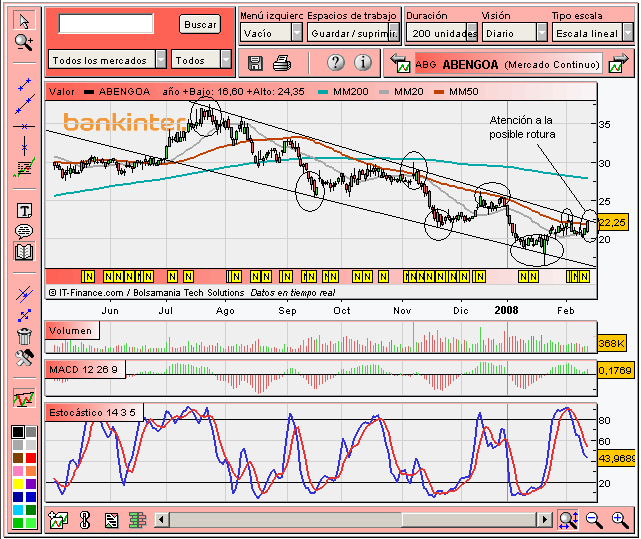Open the chart list with trend icon
The image size is (642, 539).
click(x=24, y=168)
